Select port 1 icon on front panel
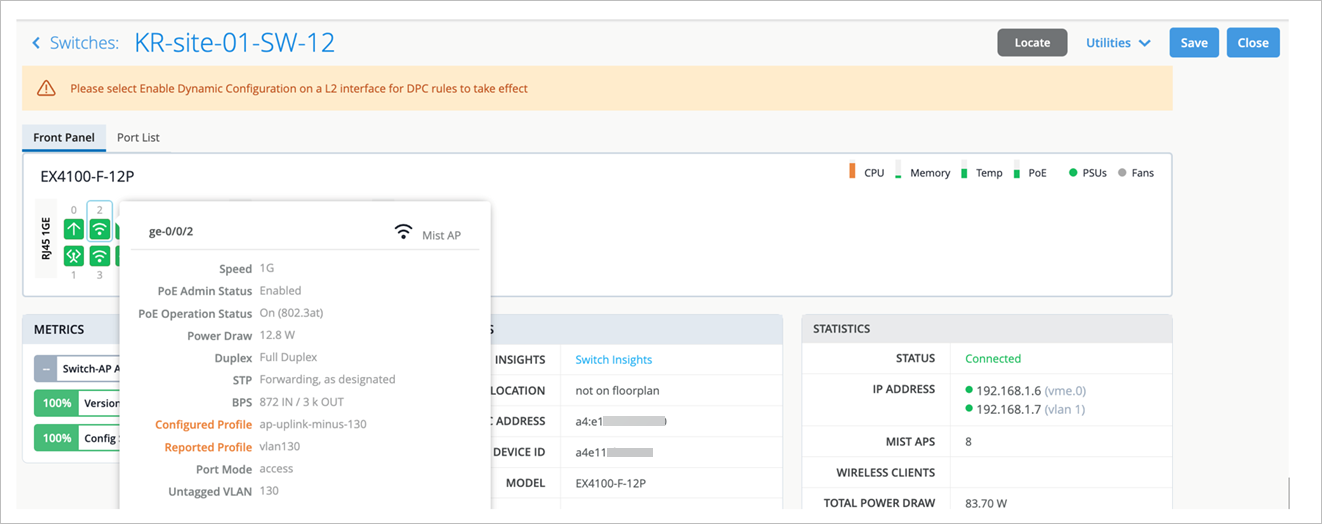The image size is (1322, 524). [x=74, y=256]
